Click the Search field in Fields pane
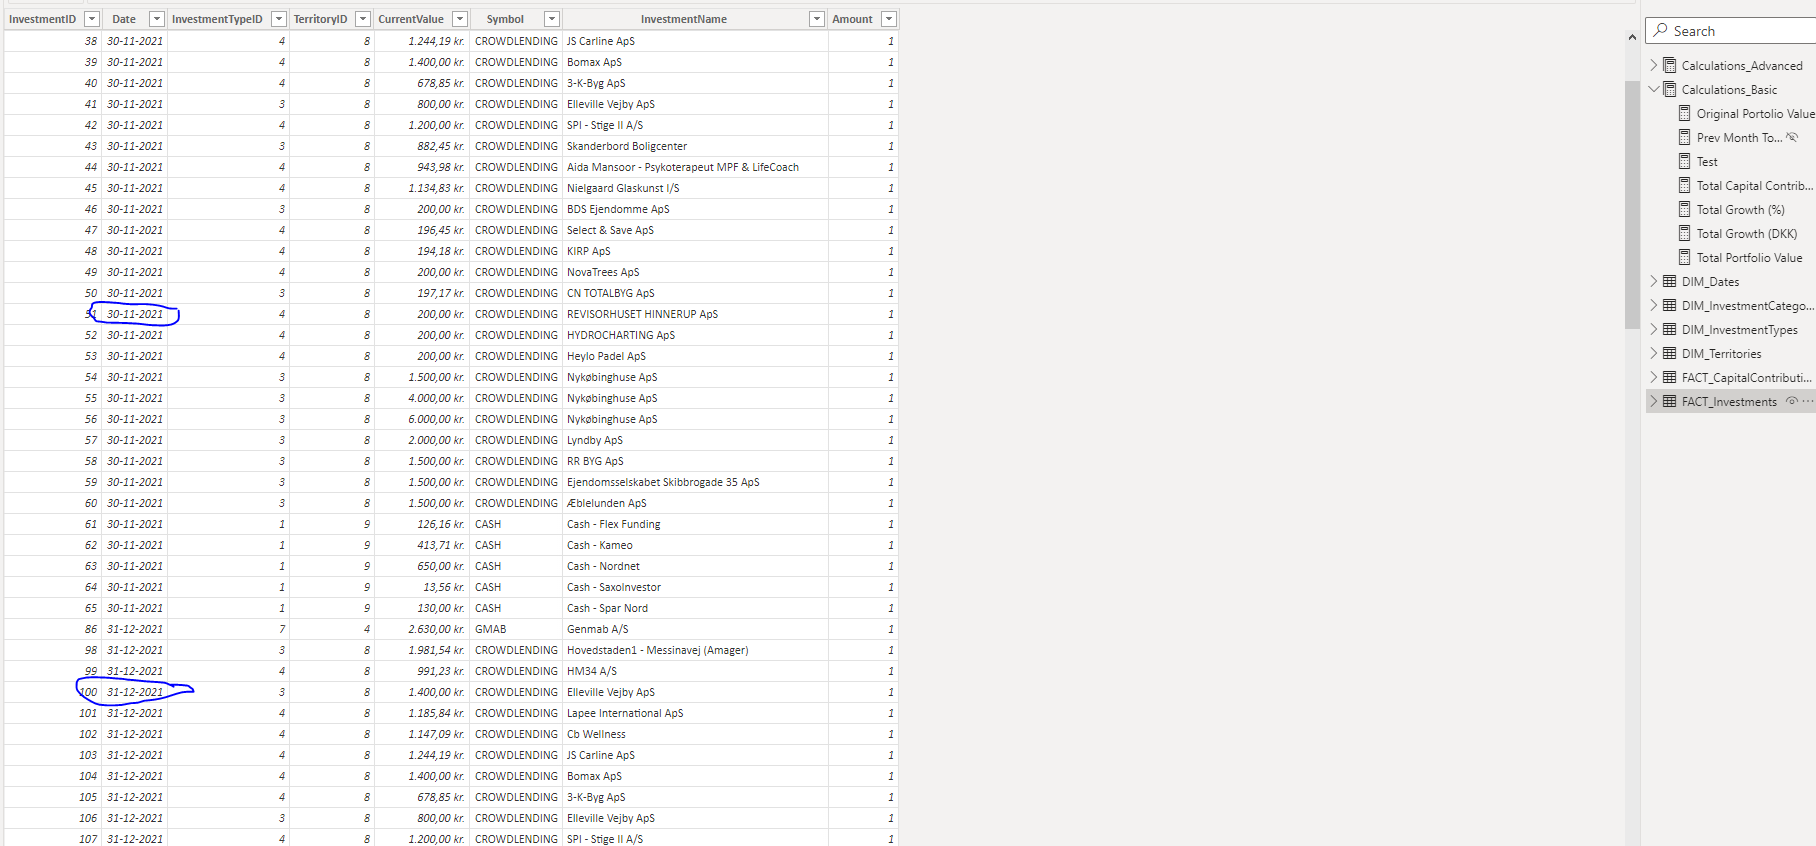This screenshot has width=1816, height=846. [x=1731, y=31]
